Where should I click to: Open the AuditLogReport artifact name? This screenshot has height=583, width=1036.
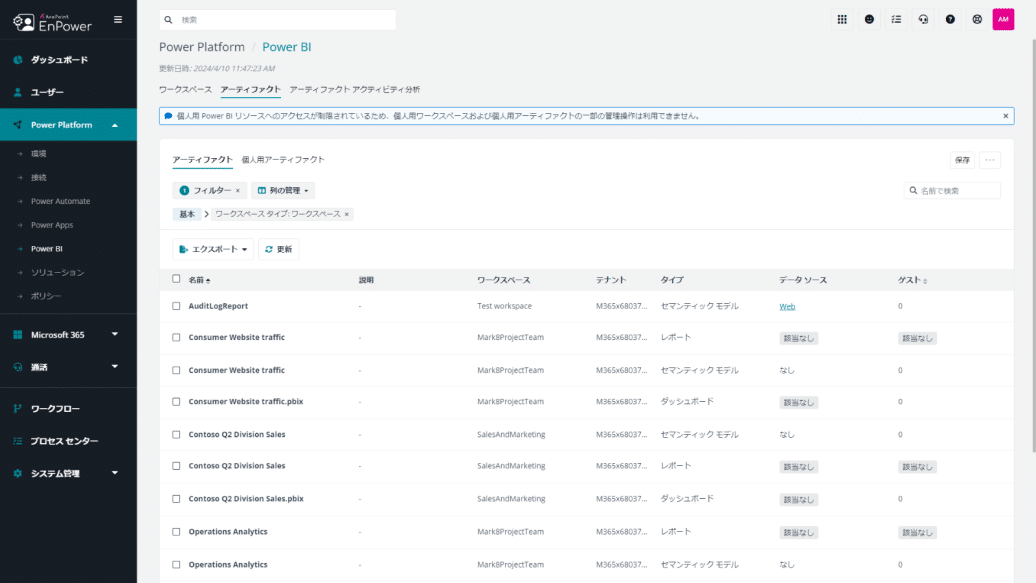[x=218, y=306]
